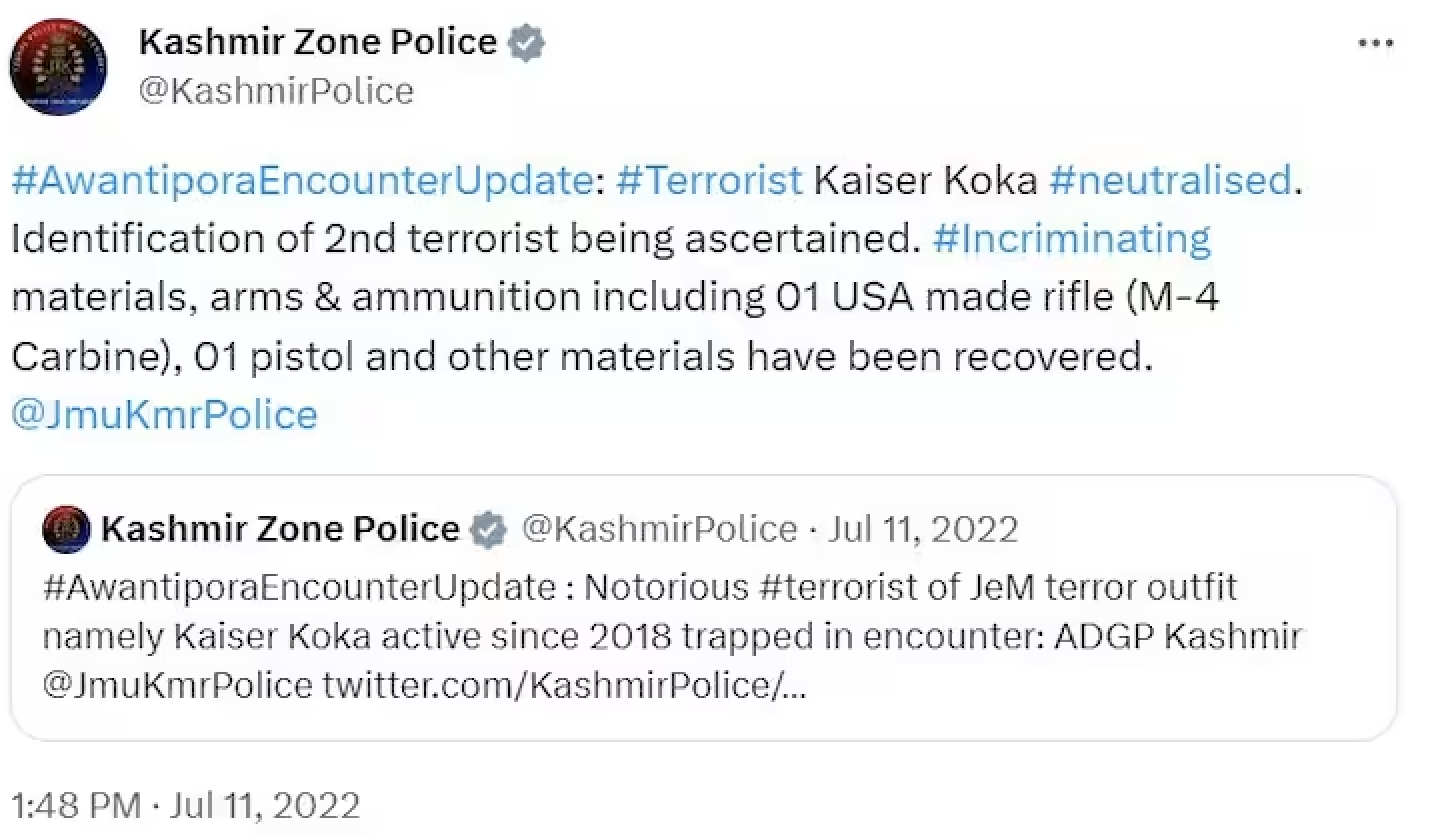Open the #AwantiporaEncounterUpdate hashtag link
Viewport: 1436px width, 836px height.
[300, 181]
